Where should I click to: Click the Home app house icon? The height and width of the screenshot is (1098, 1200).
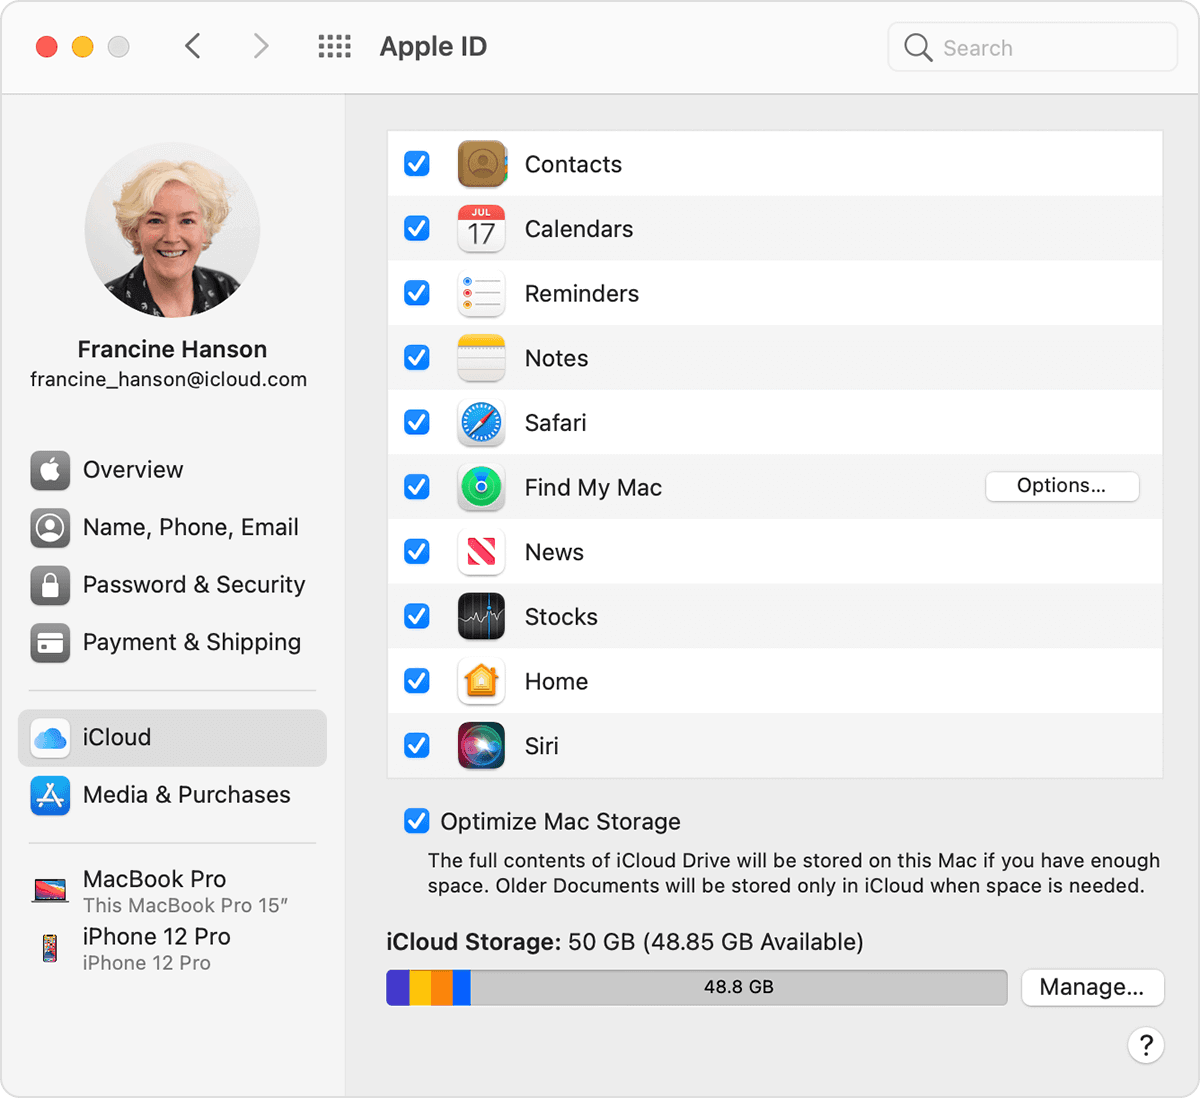tap(481, 682)
